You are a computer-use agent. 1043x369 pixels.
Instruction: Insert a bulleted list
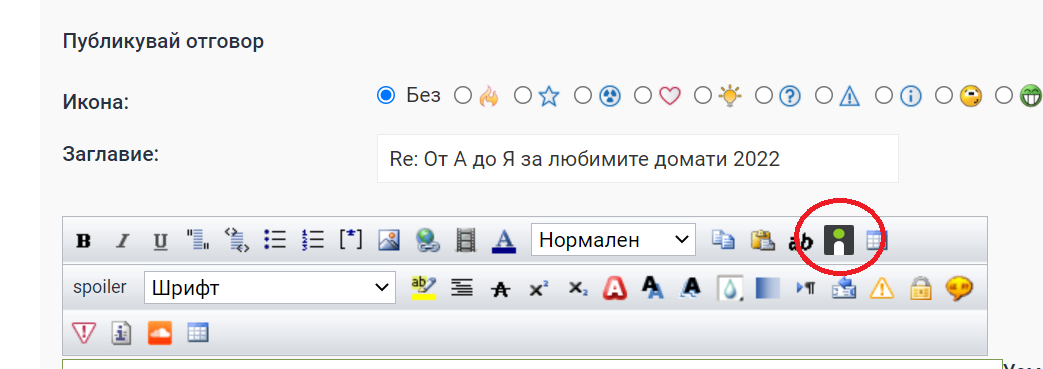point(275,240)
